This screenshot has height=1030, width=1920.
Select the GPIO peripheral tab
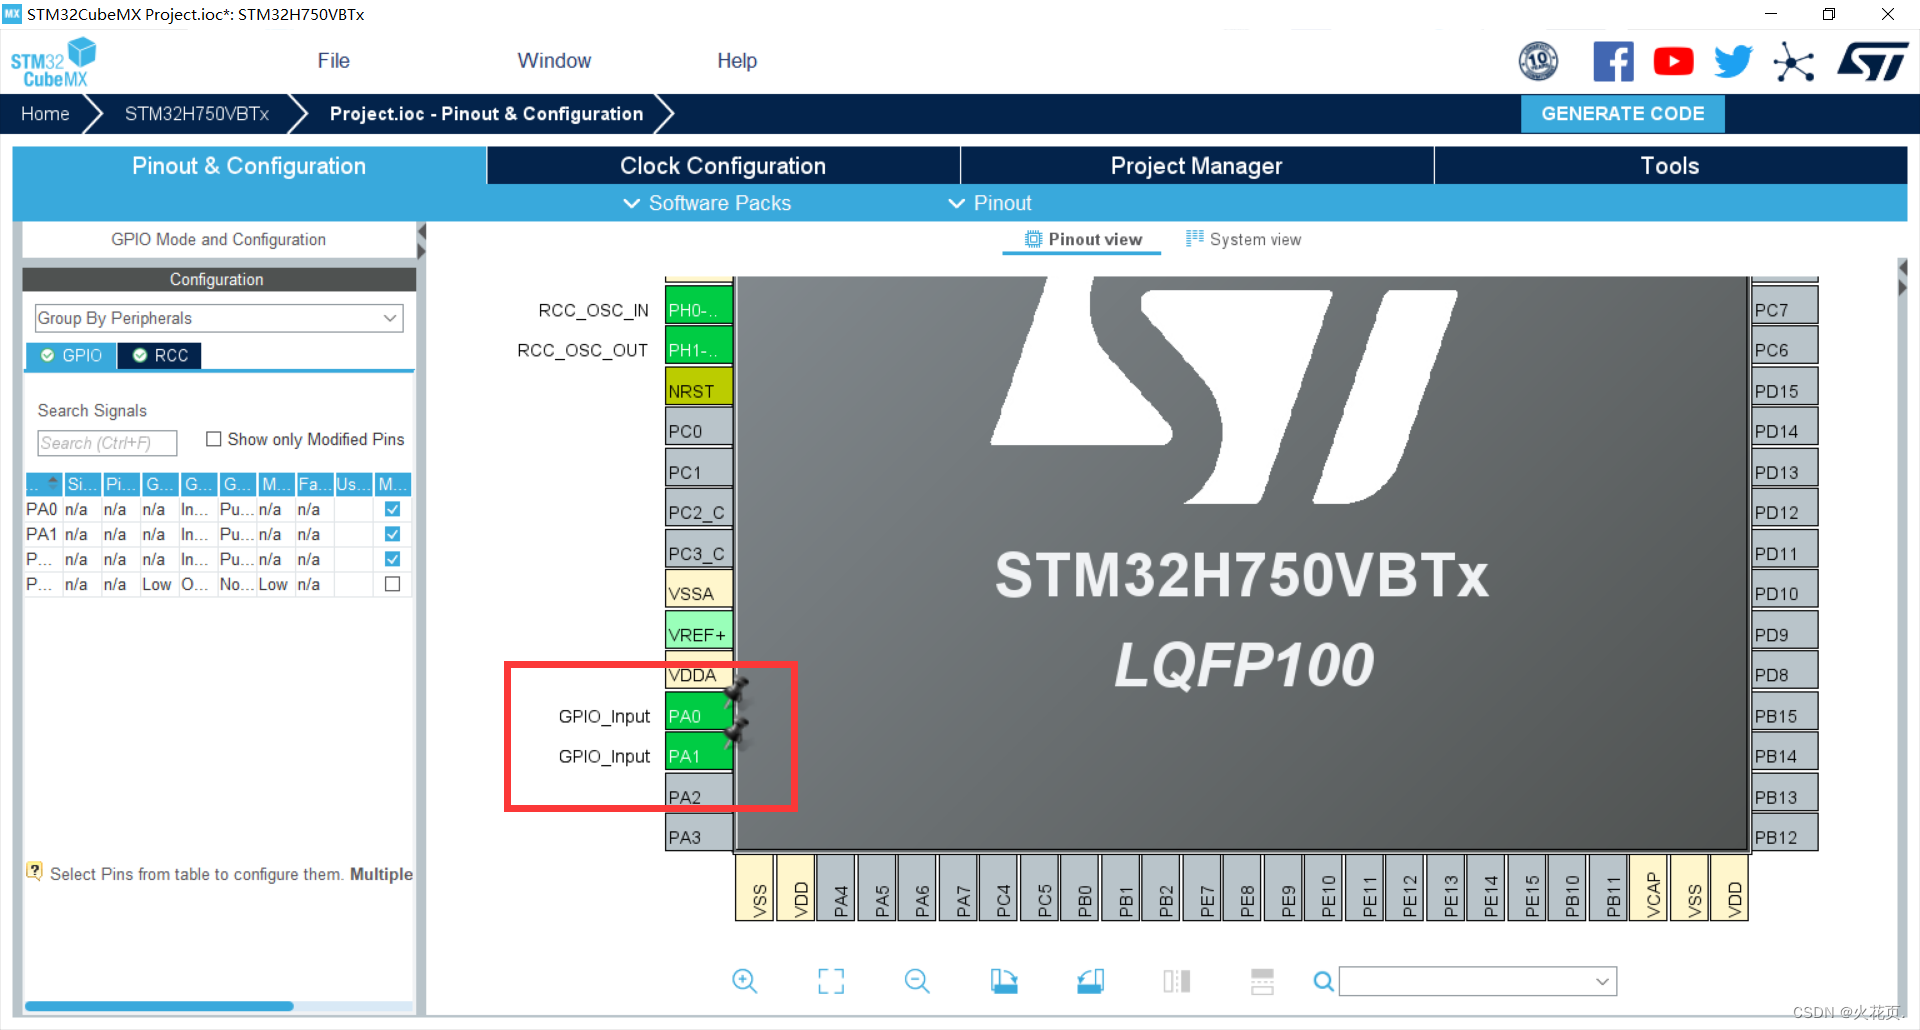pyautogui.click(x=71, y=355)
